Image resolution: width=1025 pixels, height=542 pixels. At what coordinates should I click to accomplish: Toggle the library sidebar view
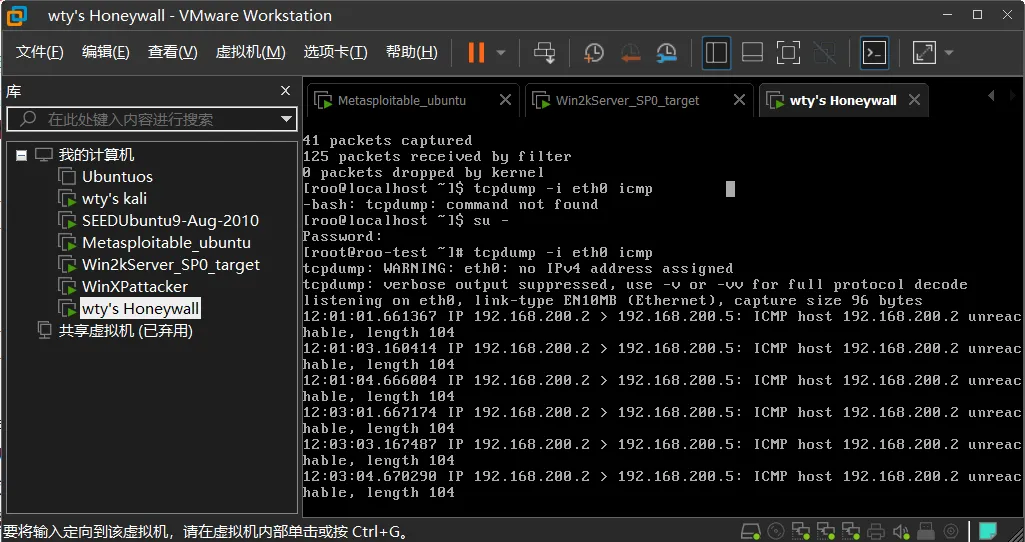click(x=716, y=52)
